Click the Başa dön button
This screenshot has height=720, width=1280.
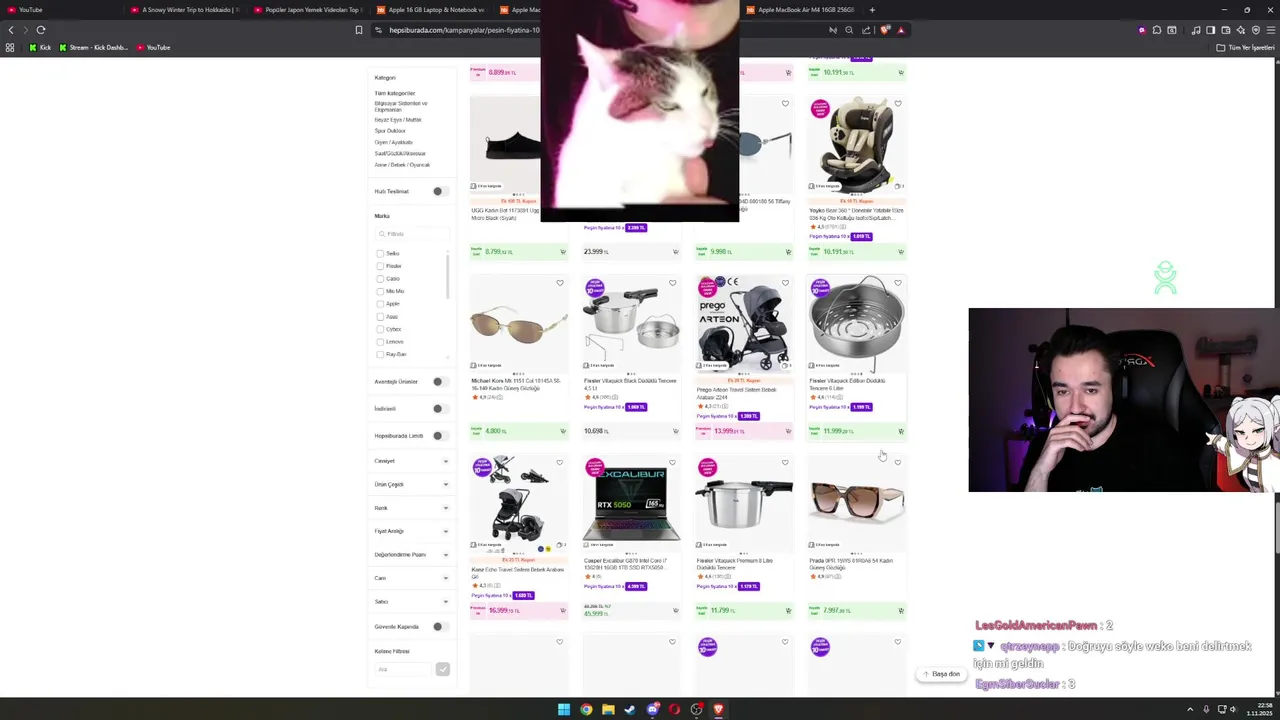coord(941,674)
